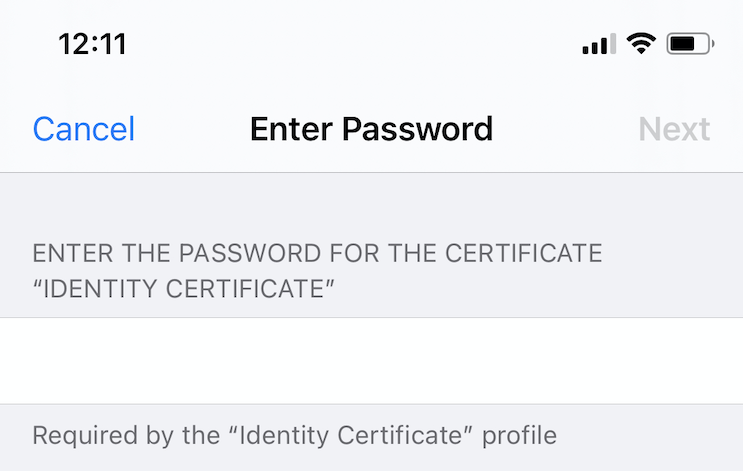Focus the empty certificate password field
The height and width of the screenshot is (471, 743).
click(372, 361)
